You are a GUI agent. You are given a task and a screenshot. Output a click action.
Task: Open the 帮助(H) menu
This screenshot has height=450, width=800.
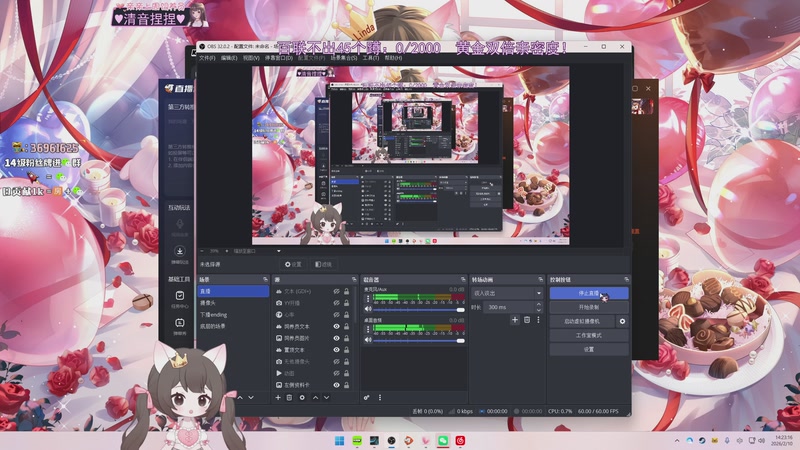click(393, 58)
